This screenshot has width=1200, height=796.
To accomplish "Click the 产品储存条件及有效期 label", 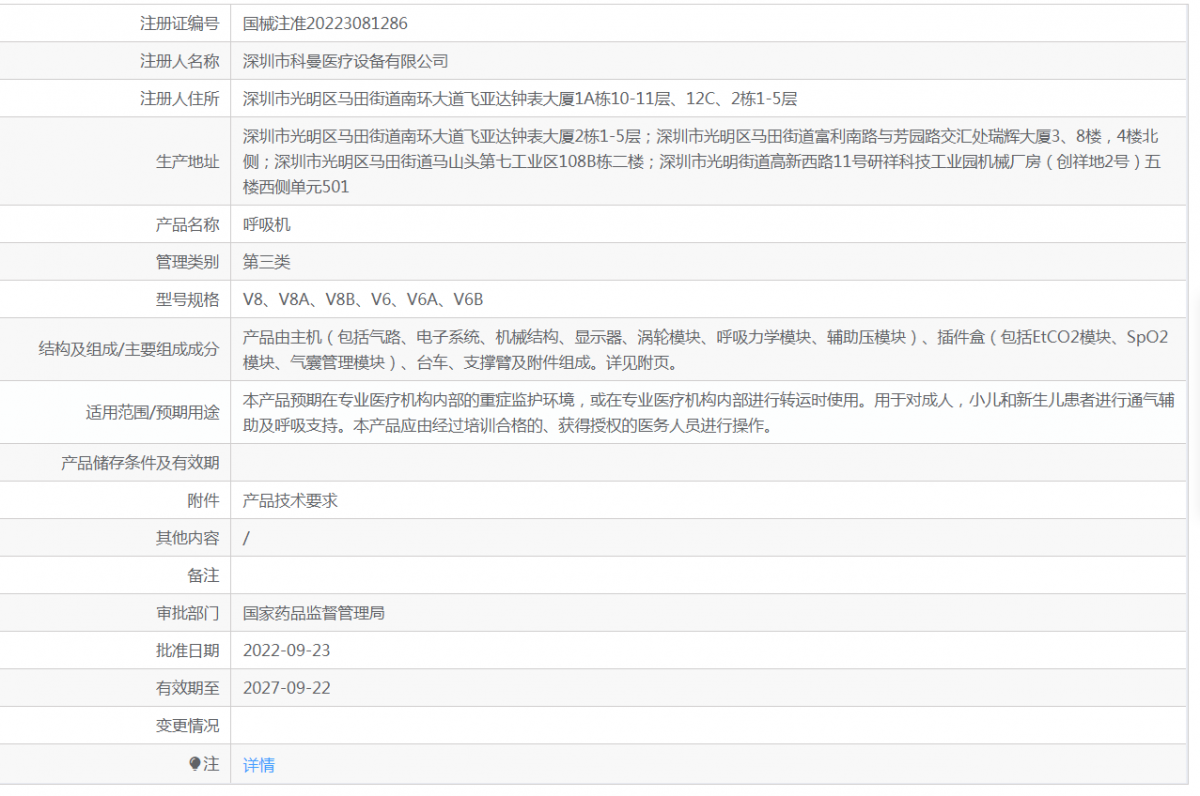I will (141, 462).
